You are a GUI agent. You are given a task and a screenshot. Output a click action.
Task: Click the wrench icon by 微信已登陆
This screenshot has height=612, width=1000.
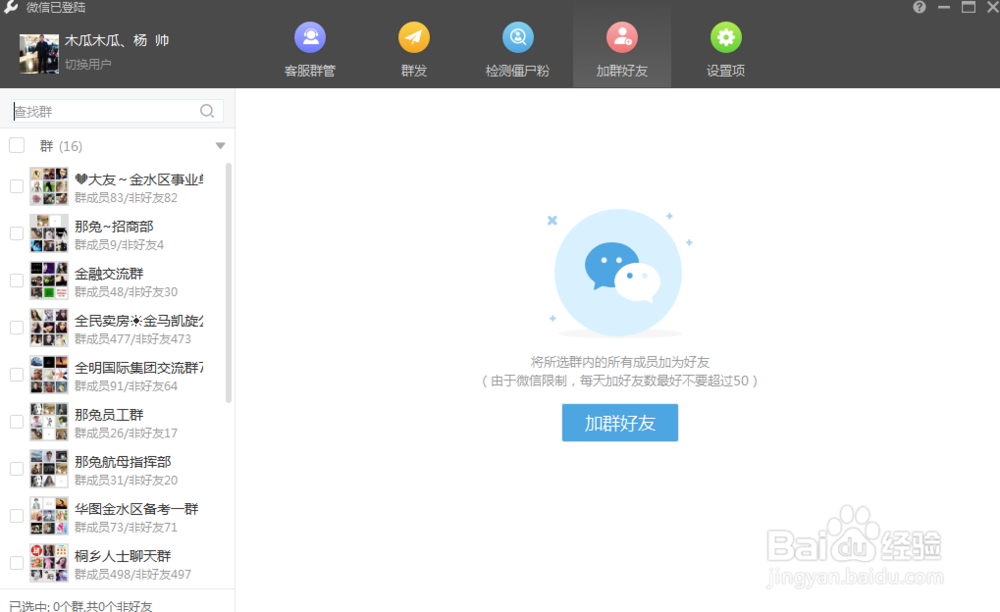point(11,7)
